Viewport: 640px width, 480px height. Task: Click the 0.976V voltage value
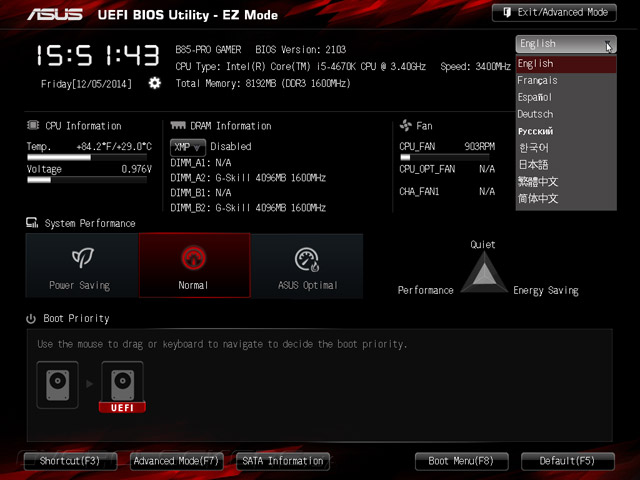[136, 169]
